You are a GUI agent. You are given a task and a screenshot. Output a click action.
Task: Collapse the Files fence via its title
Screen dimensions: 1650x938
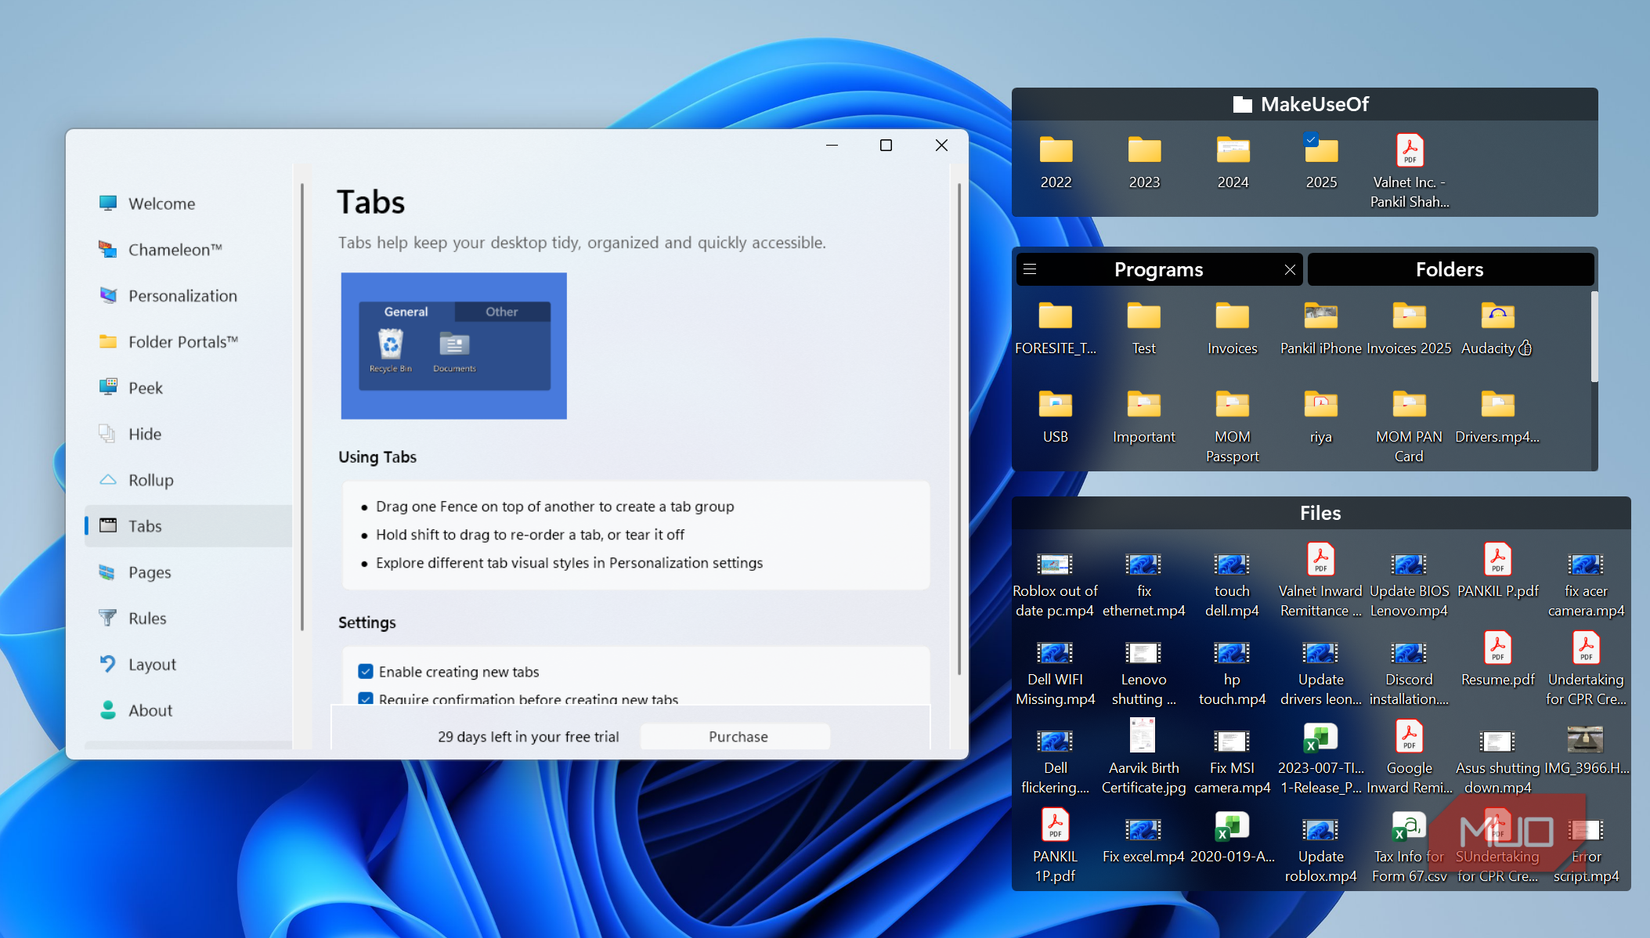pos(1320,512)
